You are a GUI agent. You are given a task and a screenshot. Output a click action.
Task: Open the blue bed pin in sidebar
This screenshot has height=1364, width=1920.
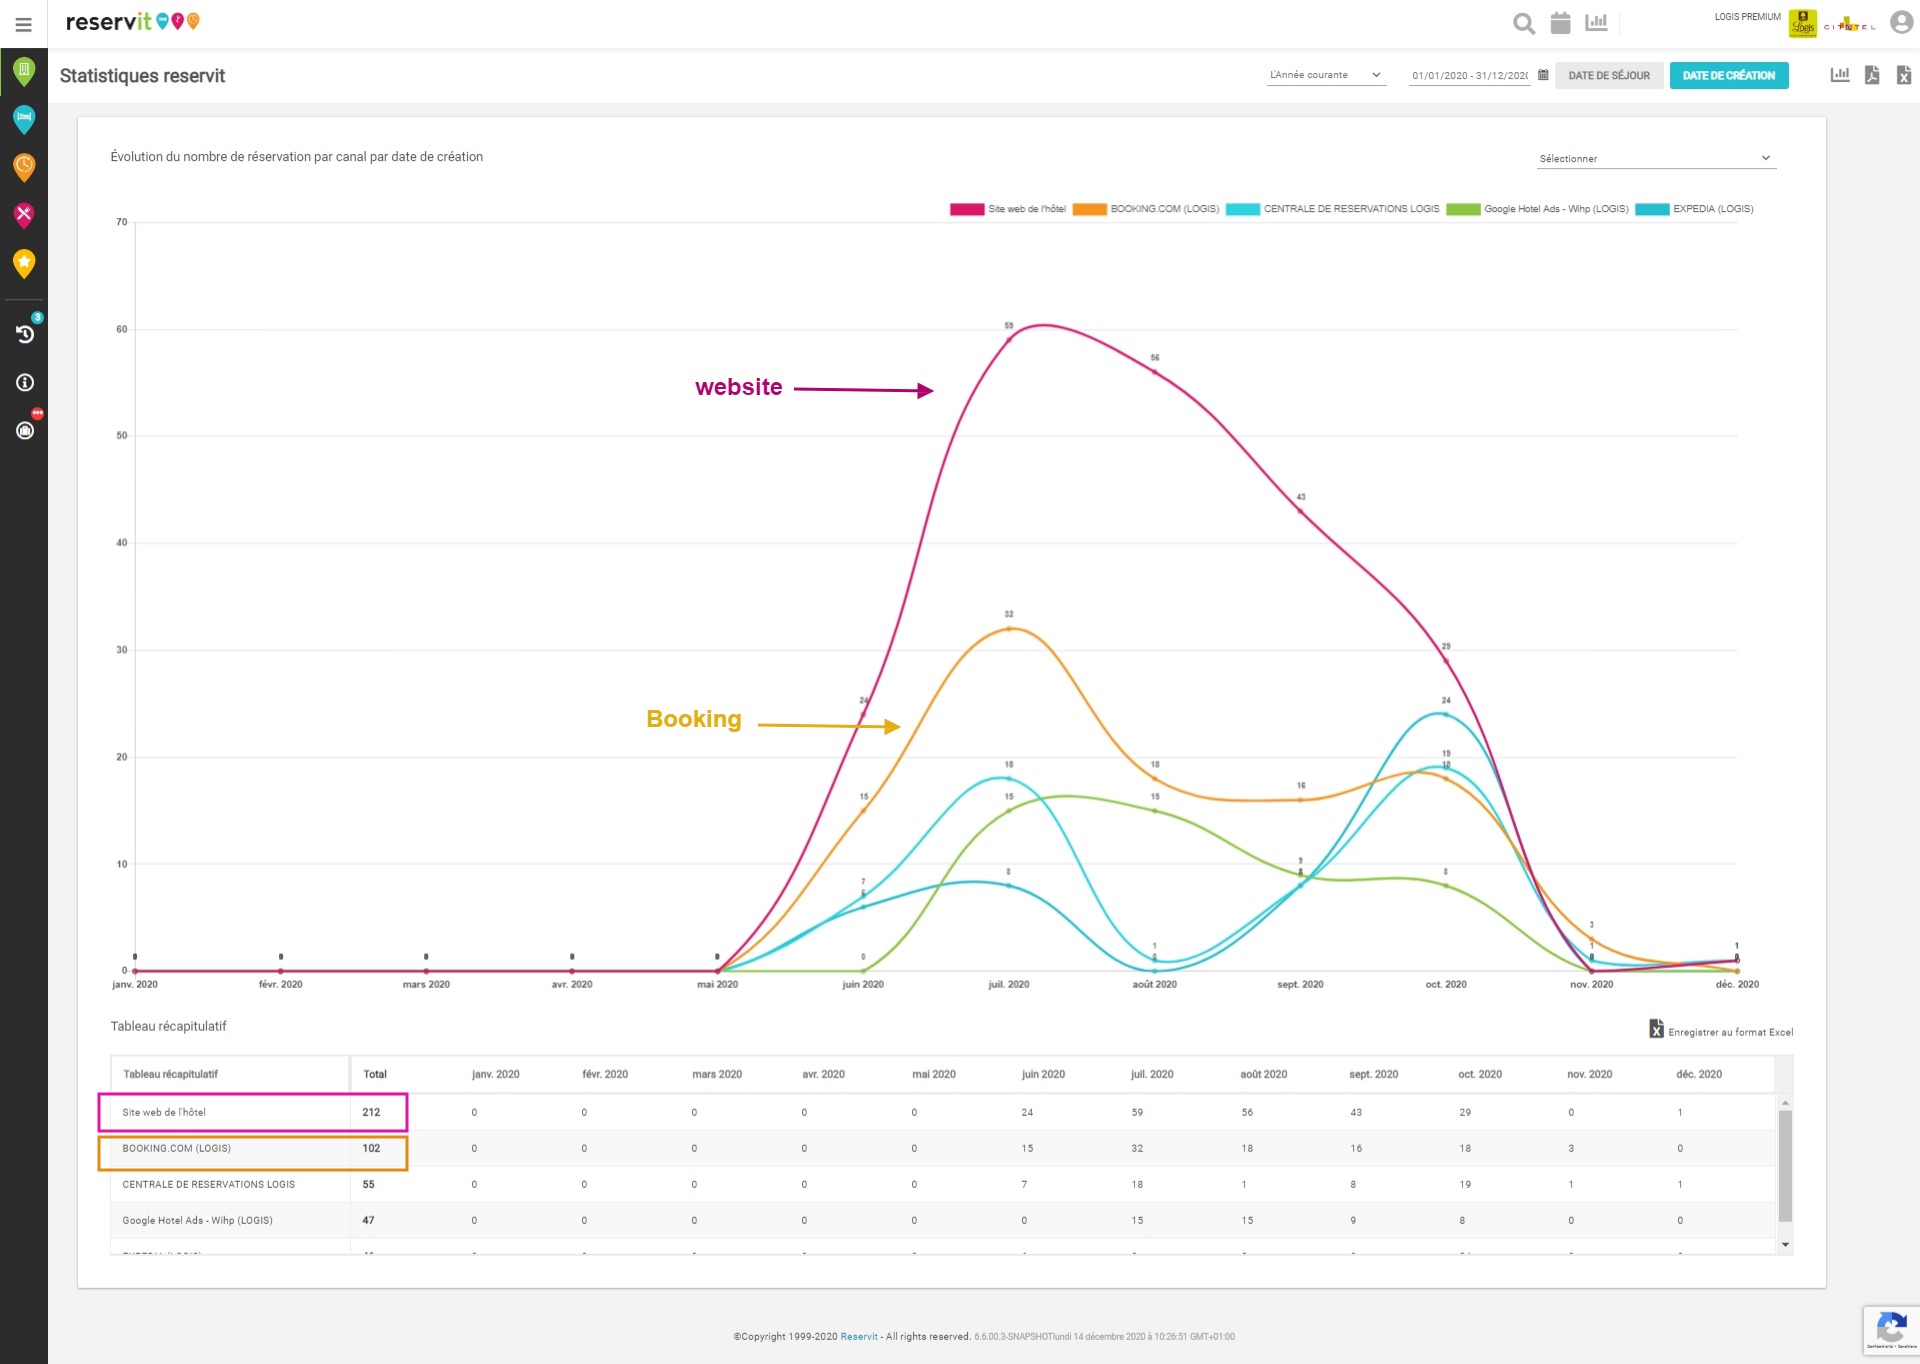[x=24, y=119]
